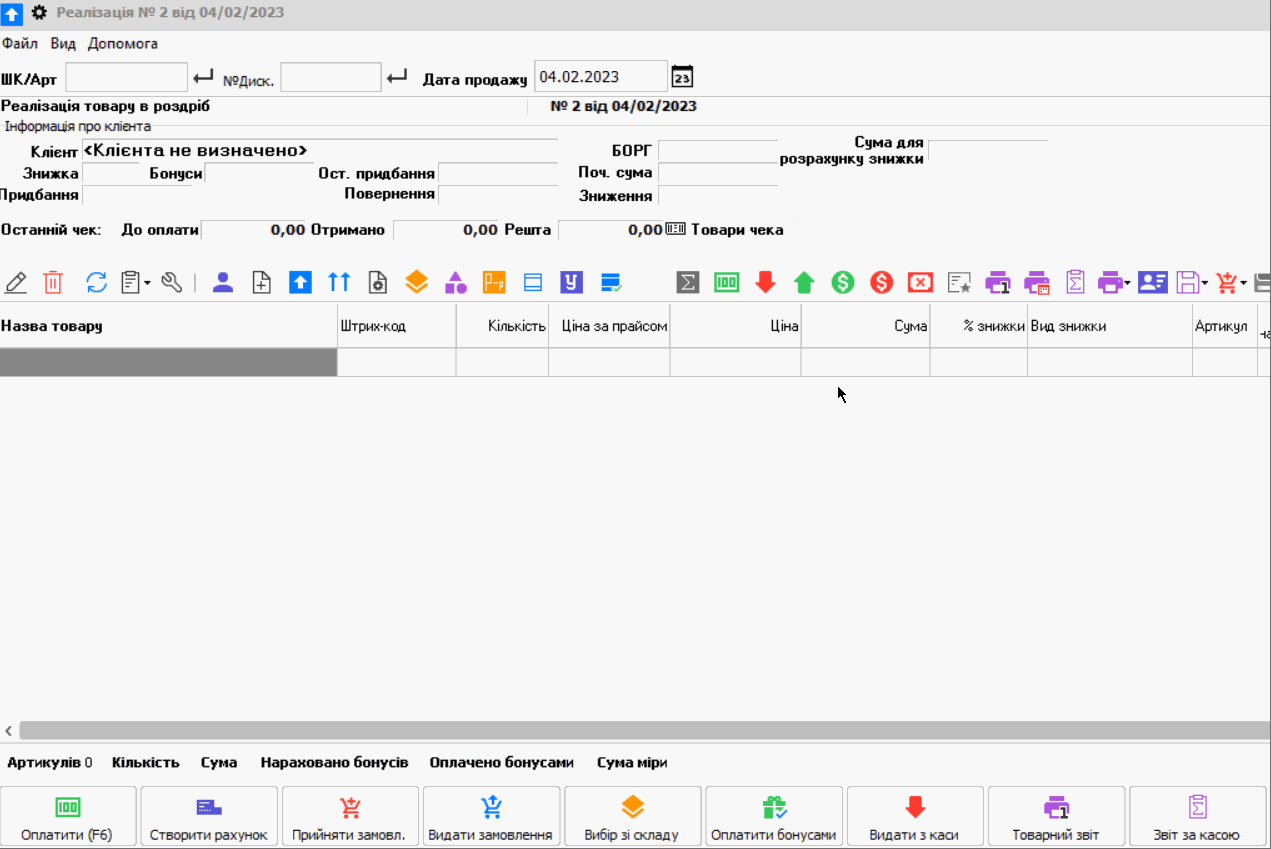Click the red down arrow toolbar icon
Image resolution: width=1271 pixels, height=849 pixels.
(766, 283)
